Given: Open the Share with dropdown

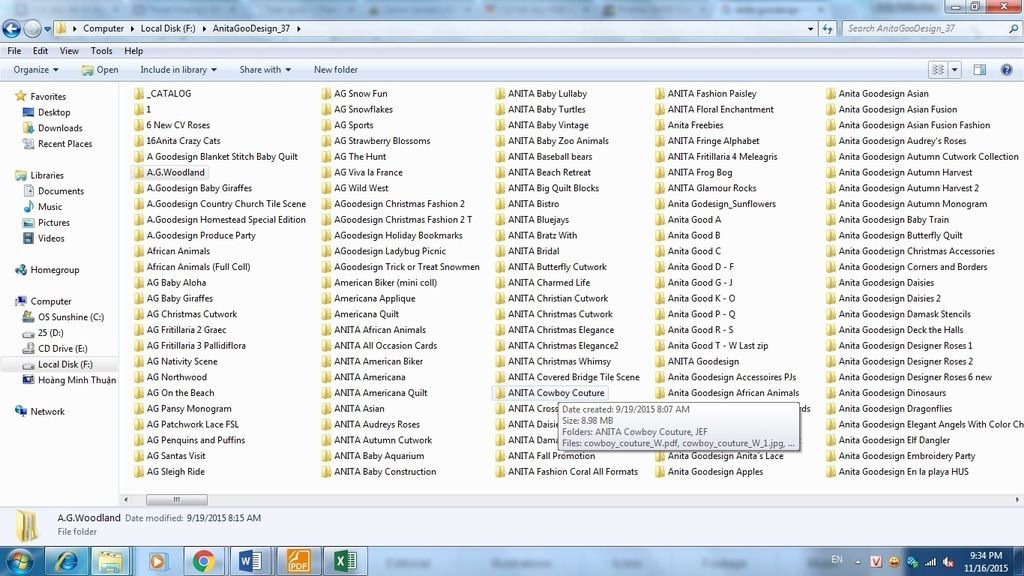Looking at the screenshot, I should click(265, 70).
